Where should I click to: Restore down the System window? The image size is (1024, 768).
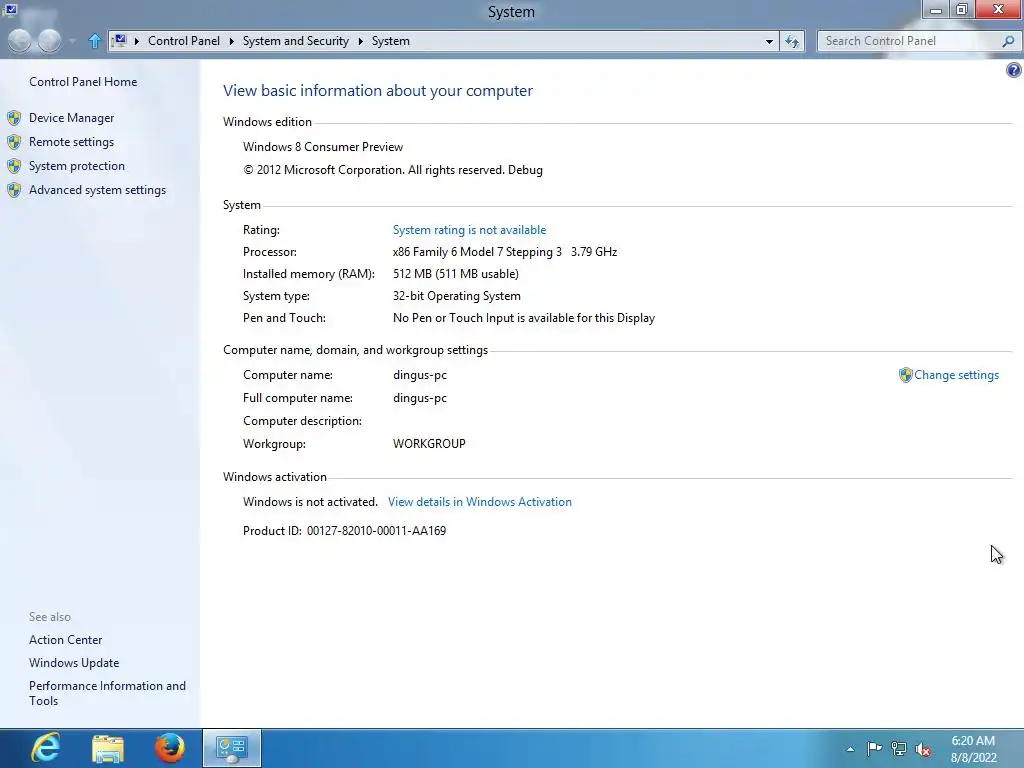coord(961,9)
